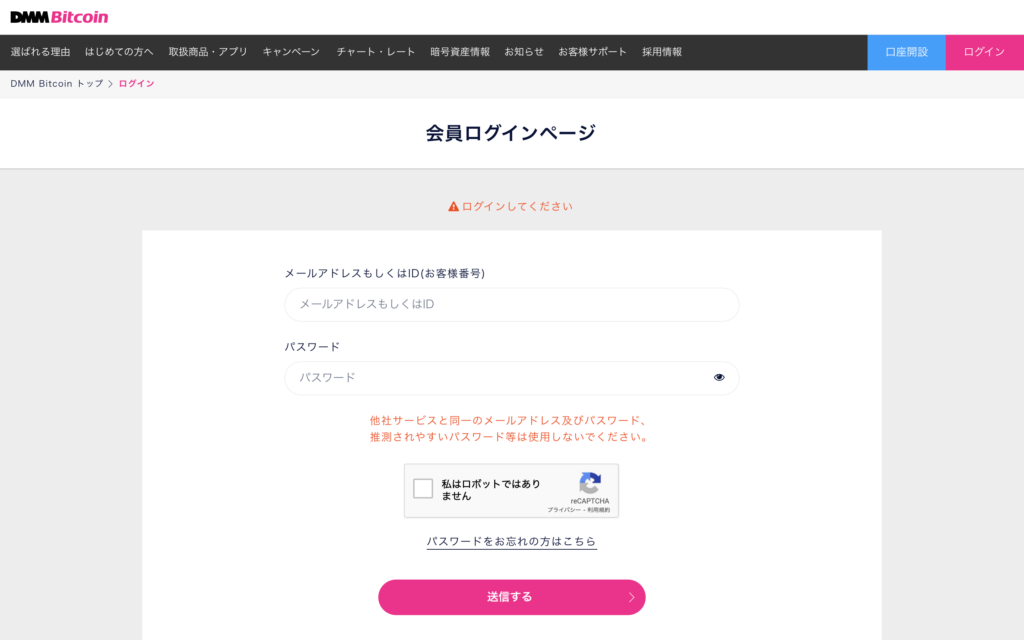1024x640 pixels.
Task: Click the DMM Bitcoin トップ breadcrumb
Action: (x=57, y=84)
